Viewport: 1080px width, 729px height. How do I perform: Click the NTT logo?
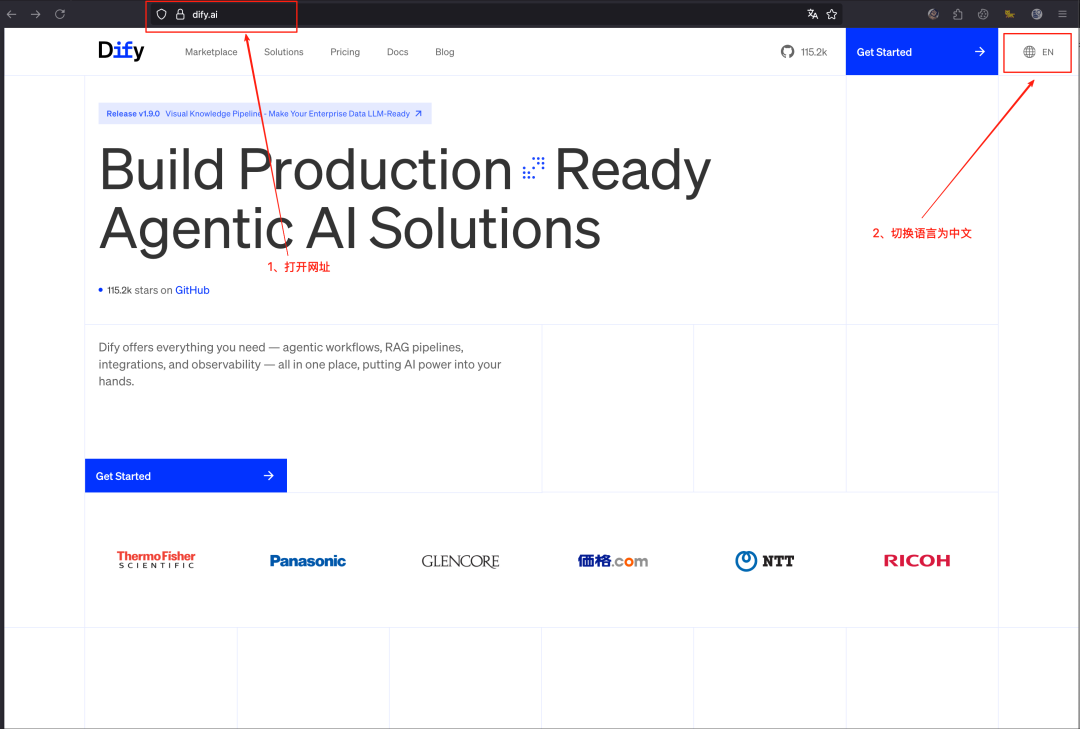click(x=765, y=561)
